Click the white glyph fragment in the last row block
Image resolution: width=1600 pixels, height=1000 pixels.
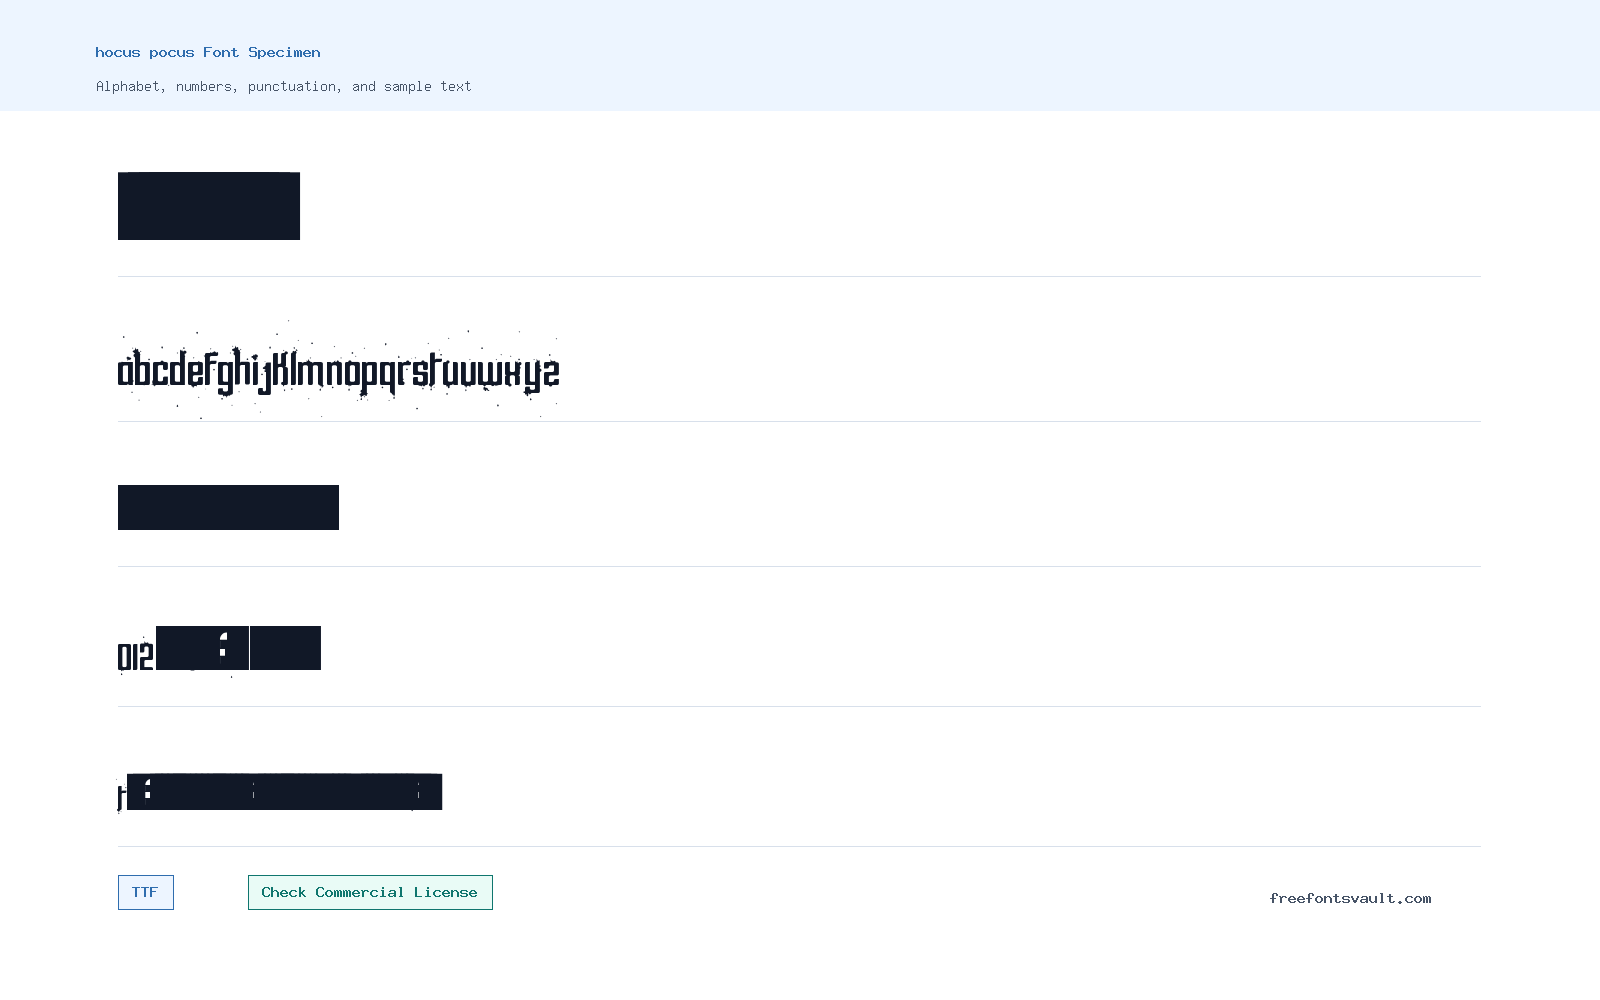point(147,790)
